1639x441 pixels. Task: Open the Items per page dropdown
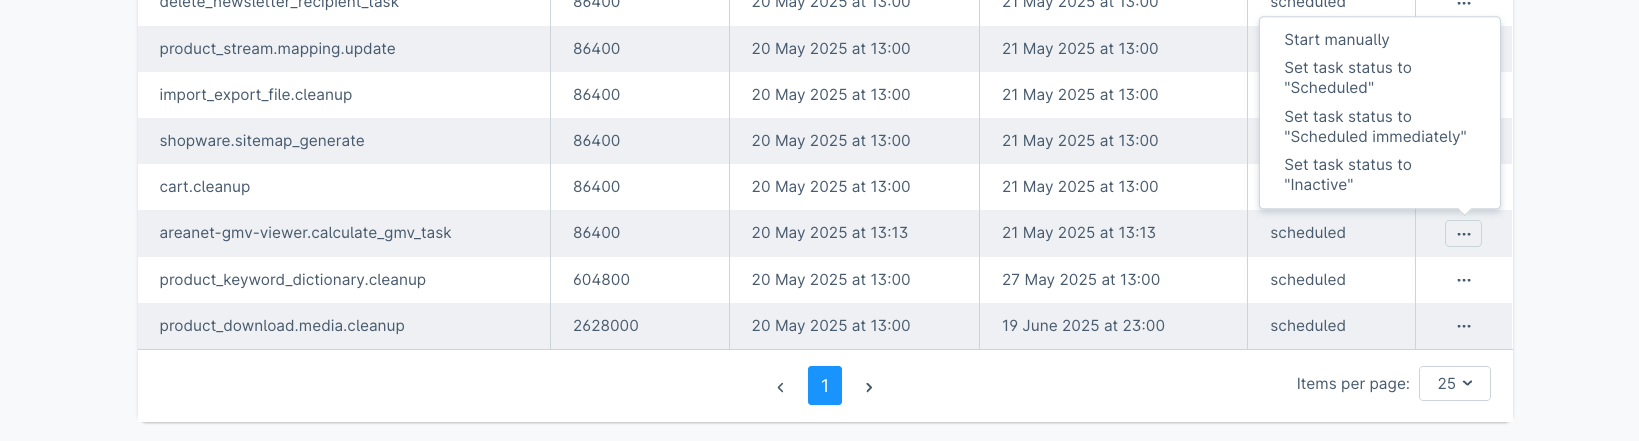pos(1454,384)
